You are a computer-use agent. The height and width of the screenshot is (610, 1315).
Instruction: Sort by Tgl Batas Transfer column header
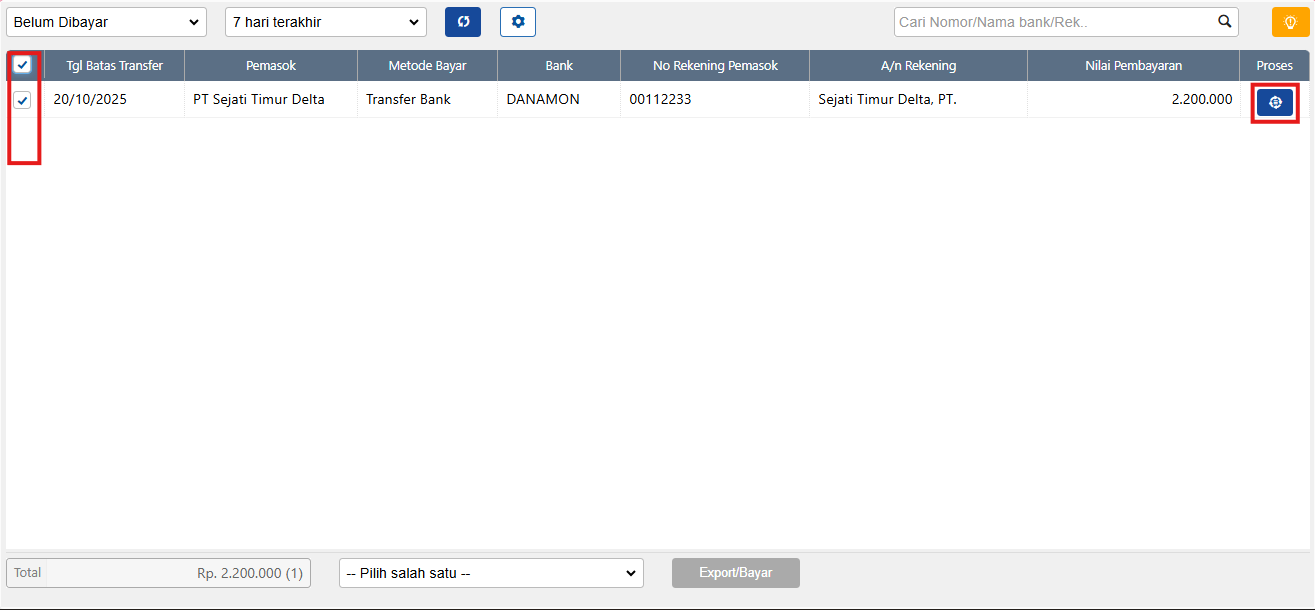point(114,66)
